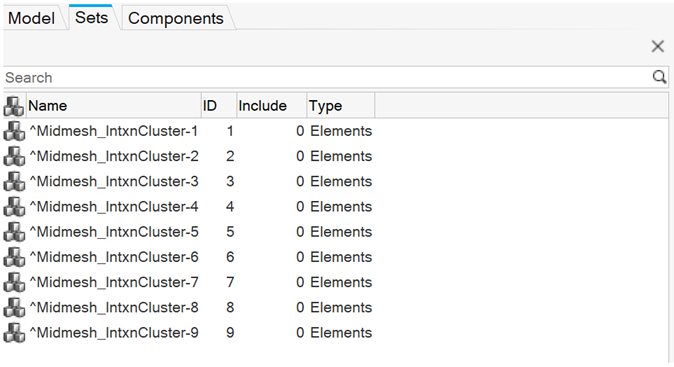Click the set icon beside ^Midmesh_IntxnCluster-7
This screenshot has width=674, height=367.
14,282
